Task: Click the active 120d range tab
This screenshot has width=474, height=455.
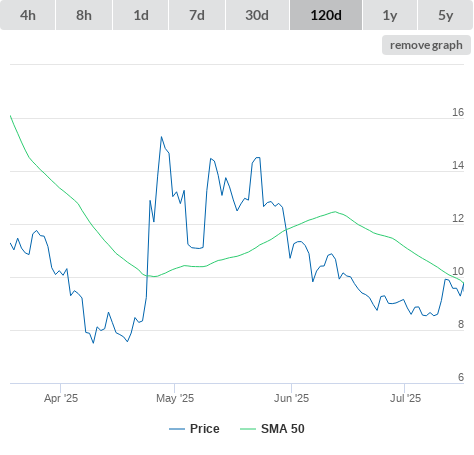Action: click(x=326, y=15)
